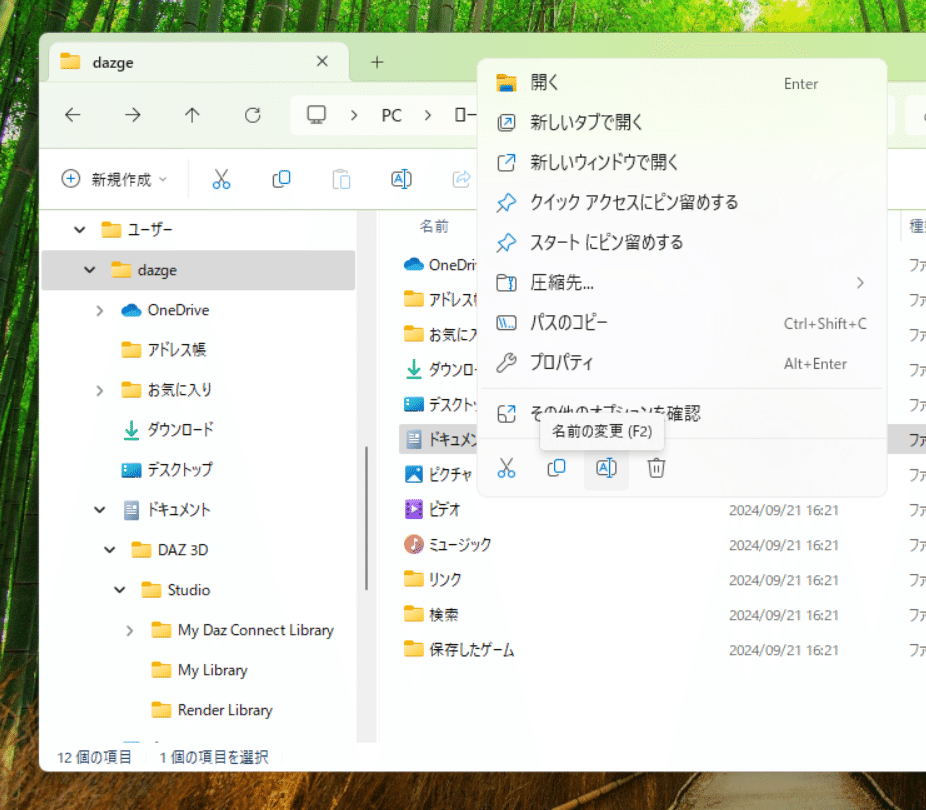Image resolution: width=926 pixels, height=810 pixels.
Task: Open a new tab with the plus button
Action: coord(377,61)
